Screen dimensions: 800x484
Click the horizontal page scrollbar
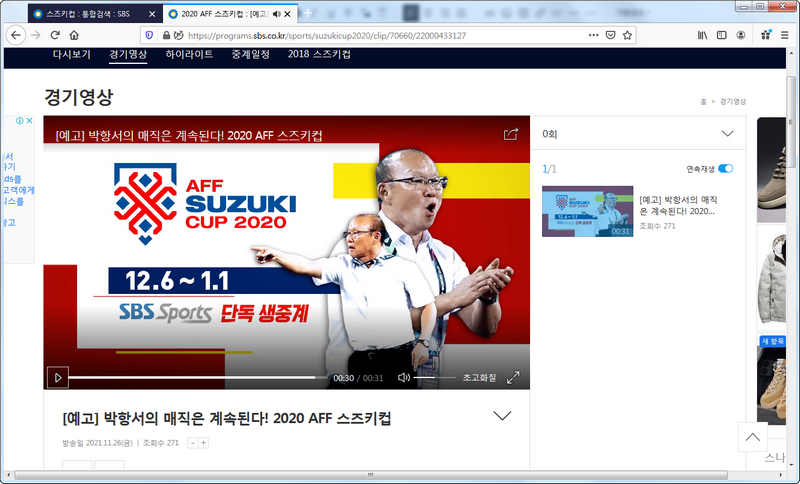tap(371, 475)
